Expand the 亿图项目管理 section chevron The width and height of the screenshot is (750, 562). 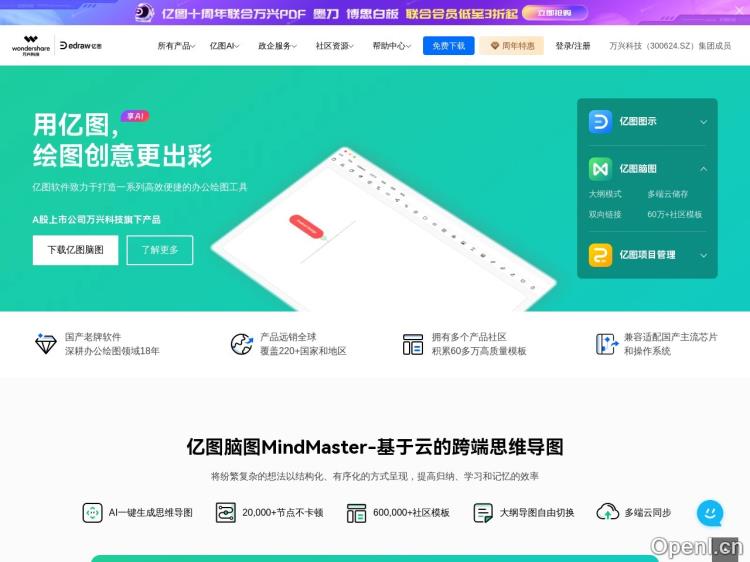point(704,255)
